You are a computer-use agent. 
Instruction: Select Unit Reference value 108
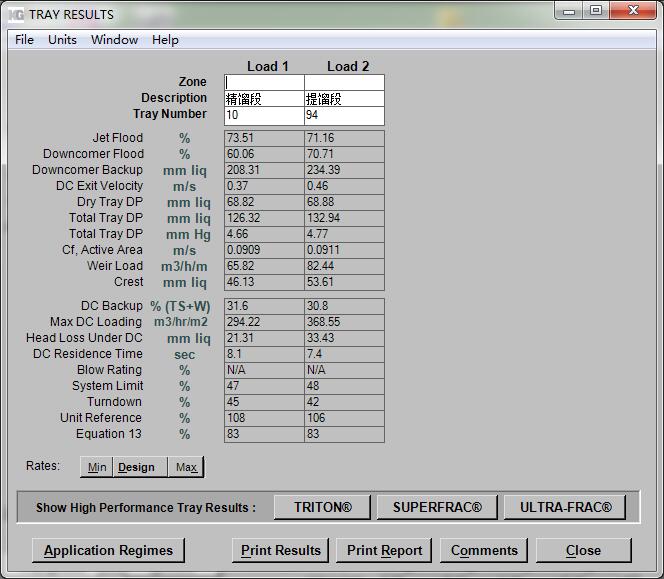pyautogui.click(x=264, y=418)
